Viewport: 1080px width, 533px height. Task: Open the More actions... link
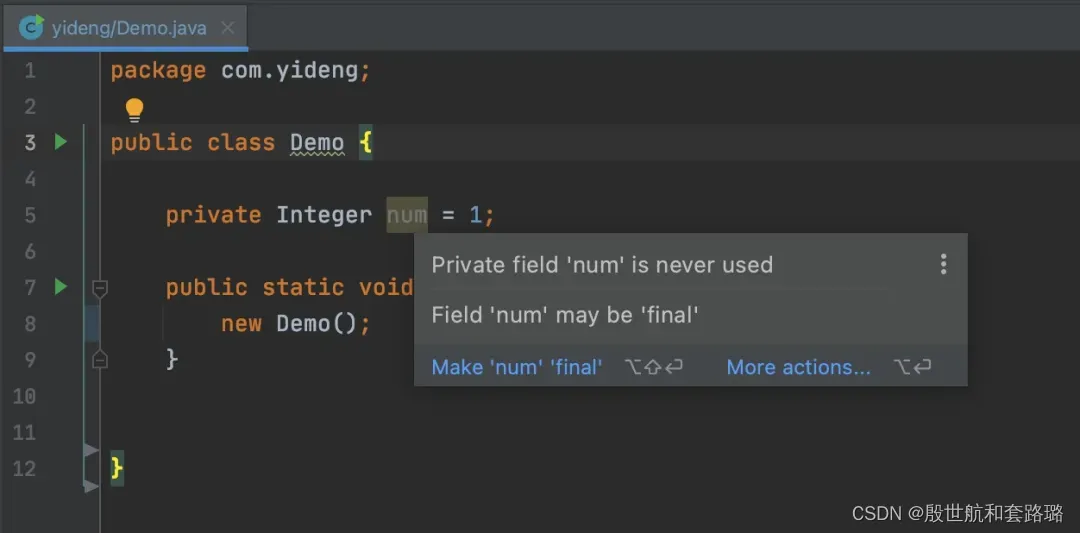(x=798, y=367)
